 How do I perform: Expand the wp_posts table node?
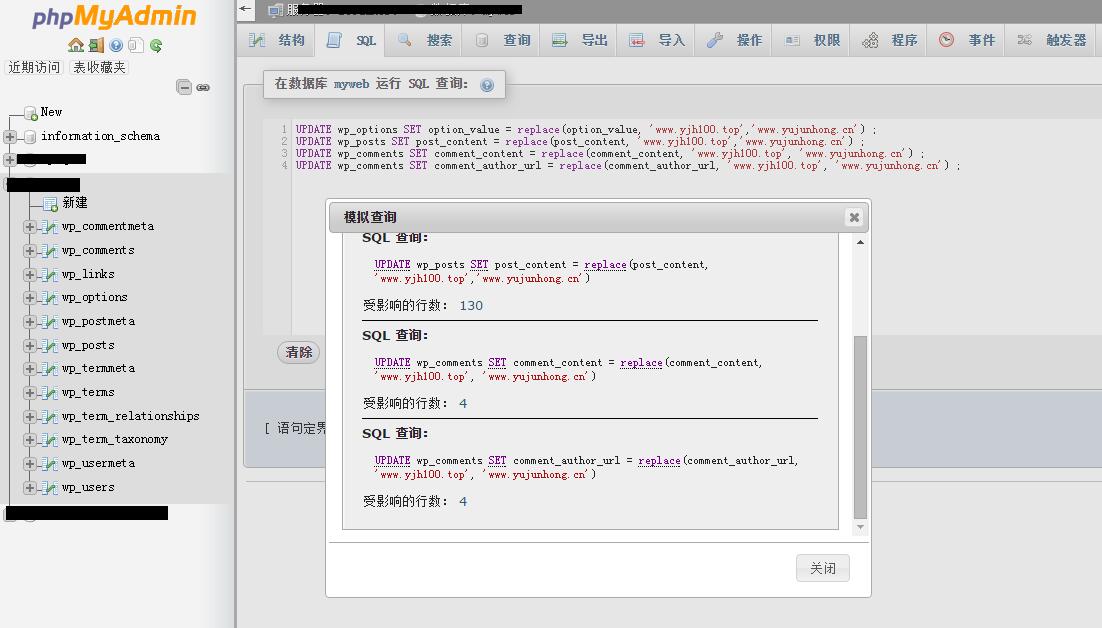(30, 345)
